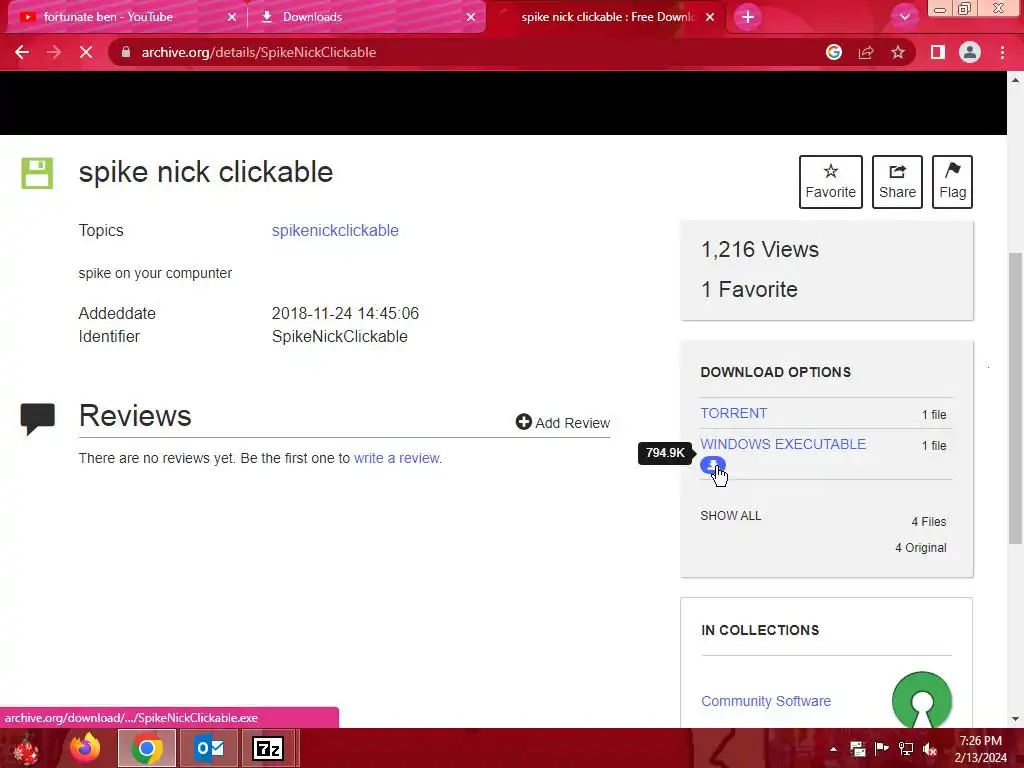Open the 4 Files listing
The image size is (1024, 768).
tap(929, 522)
